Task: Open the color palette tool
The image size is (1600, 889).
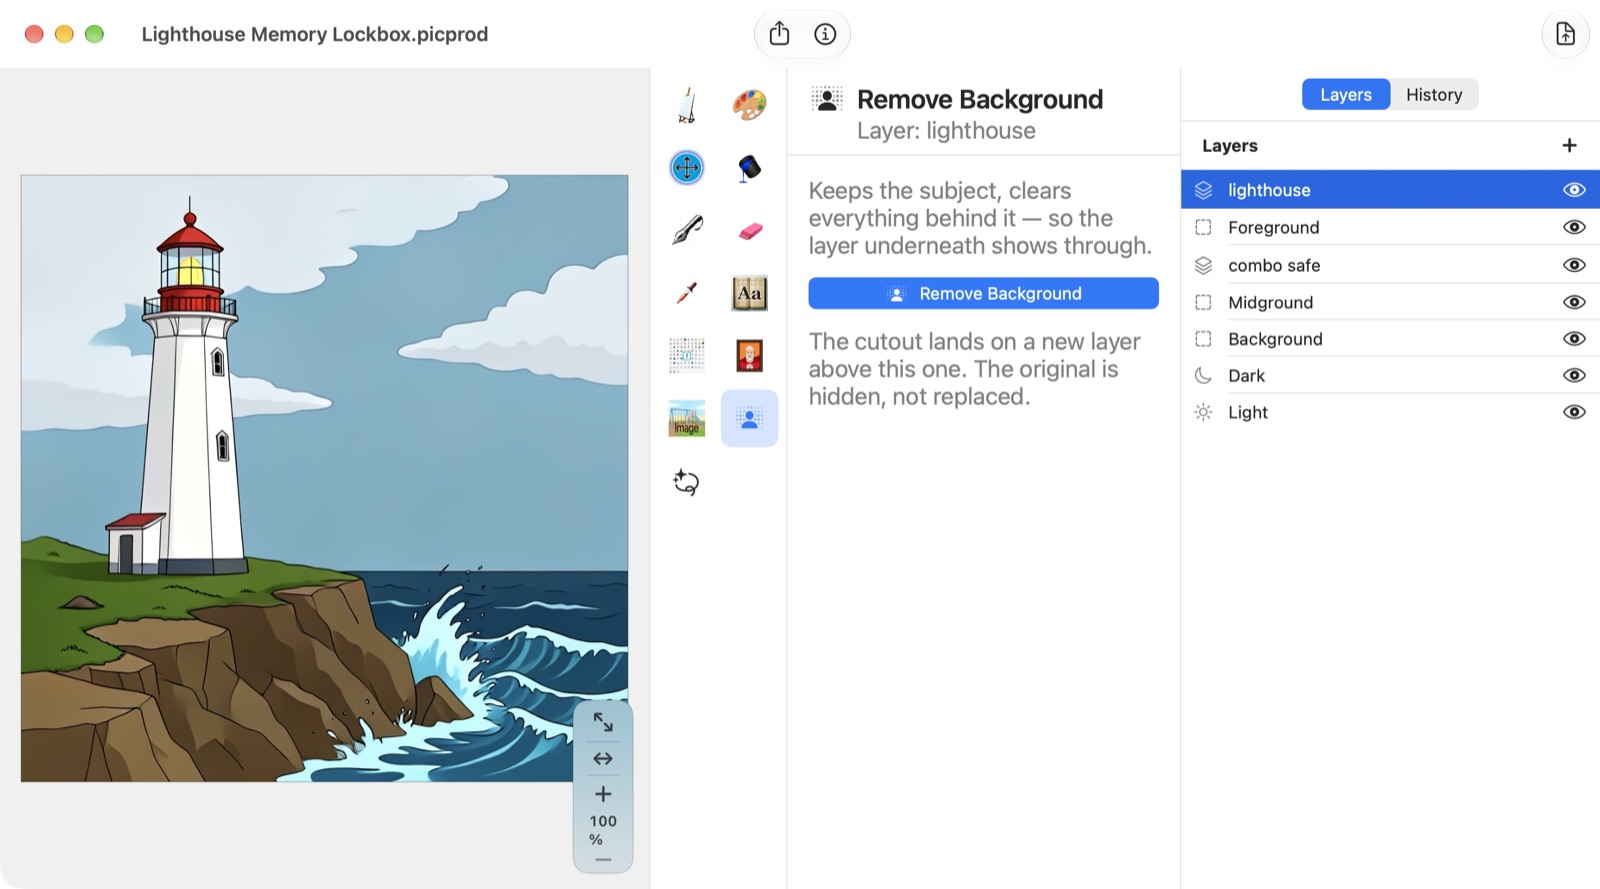Action: (749, 104)
